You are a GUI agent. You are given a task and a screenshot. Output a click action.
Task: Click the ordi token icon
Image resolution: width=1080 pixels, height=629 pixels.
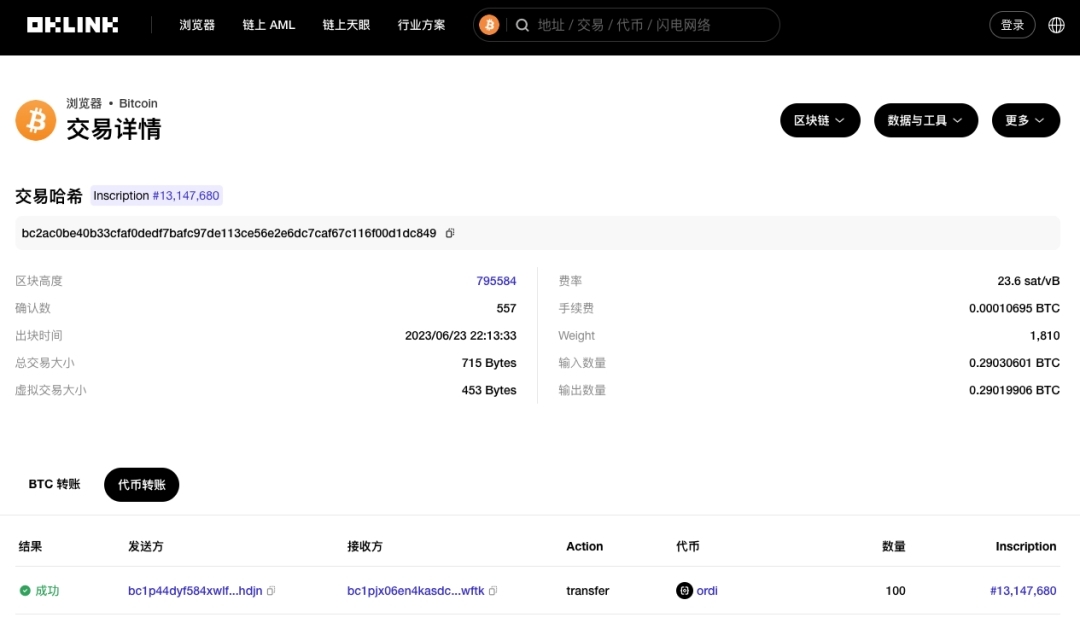(684, 590)
